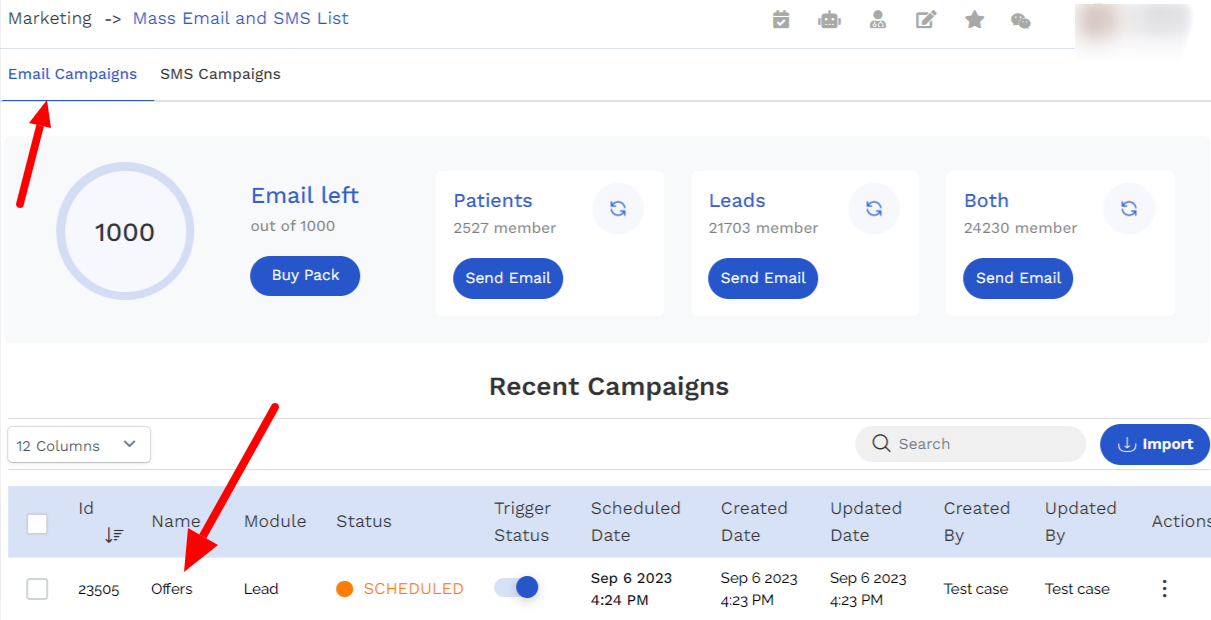Check the select-all header checkbox
The height and width of the screenshot is (620, 1211).
point(37,523)
